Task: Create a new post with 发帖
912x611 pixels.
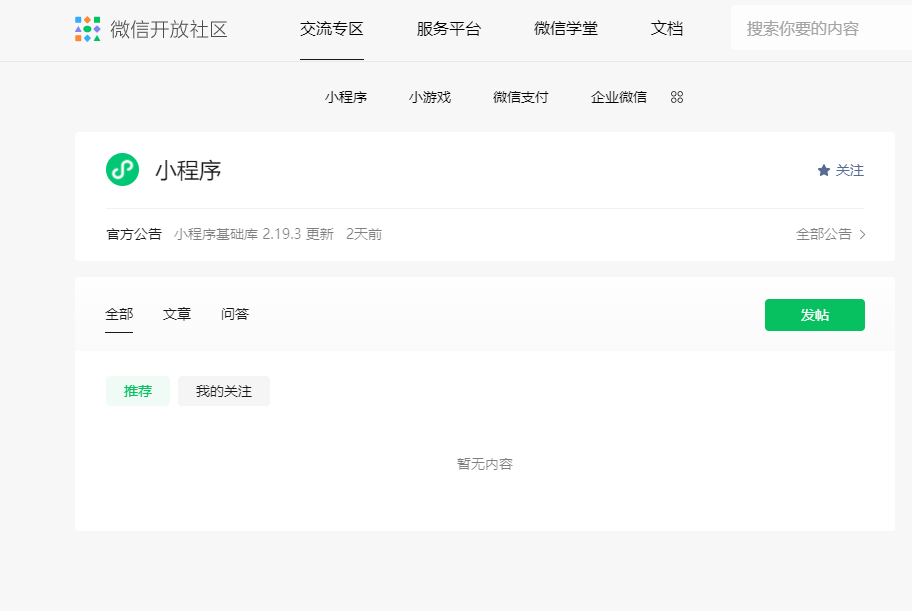Action: pyautogui.click(x=814, y=315)
